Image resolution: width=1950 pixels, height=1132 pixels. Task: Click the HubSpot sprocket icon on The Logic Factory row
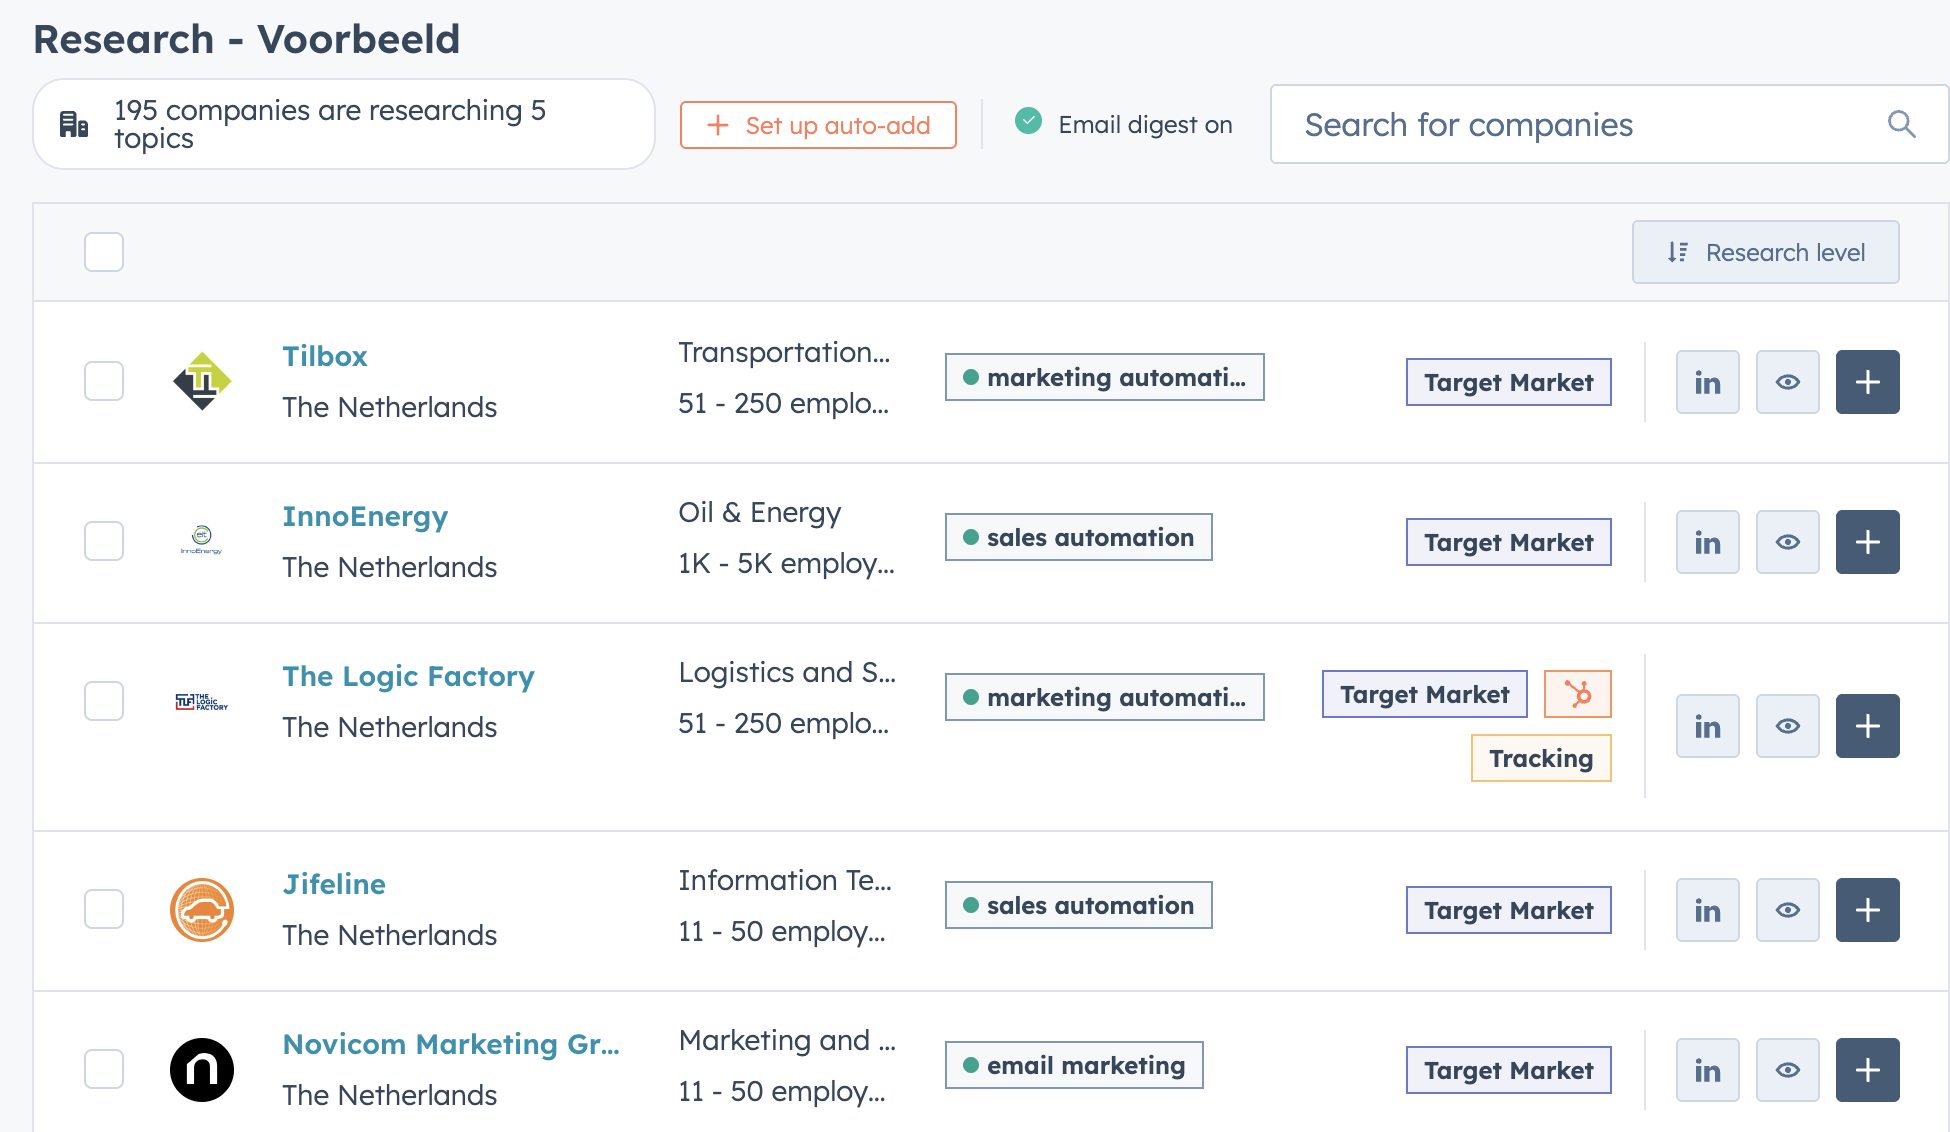1577,693
